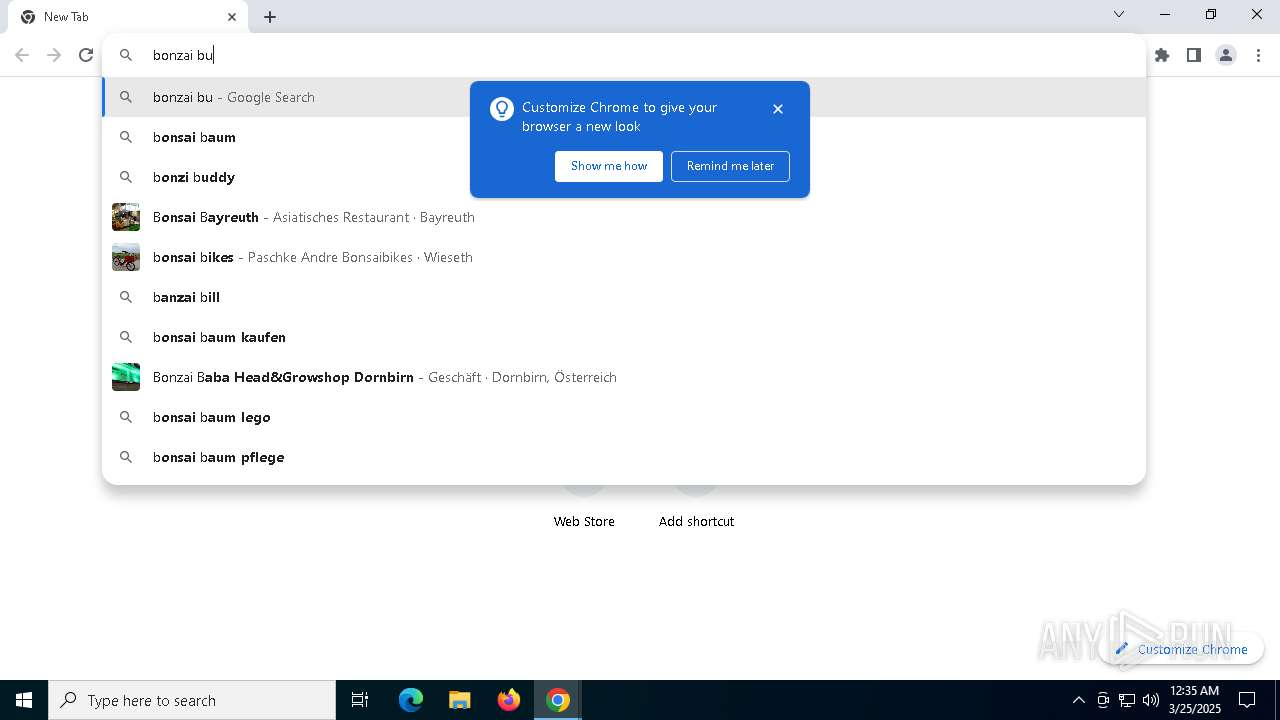
Task: Open the profile avatar icon
Action: pos(1226,56)
